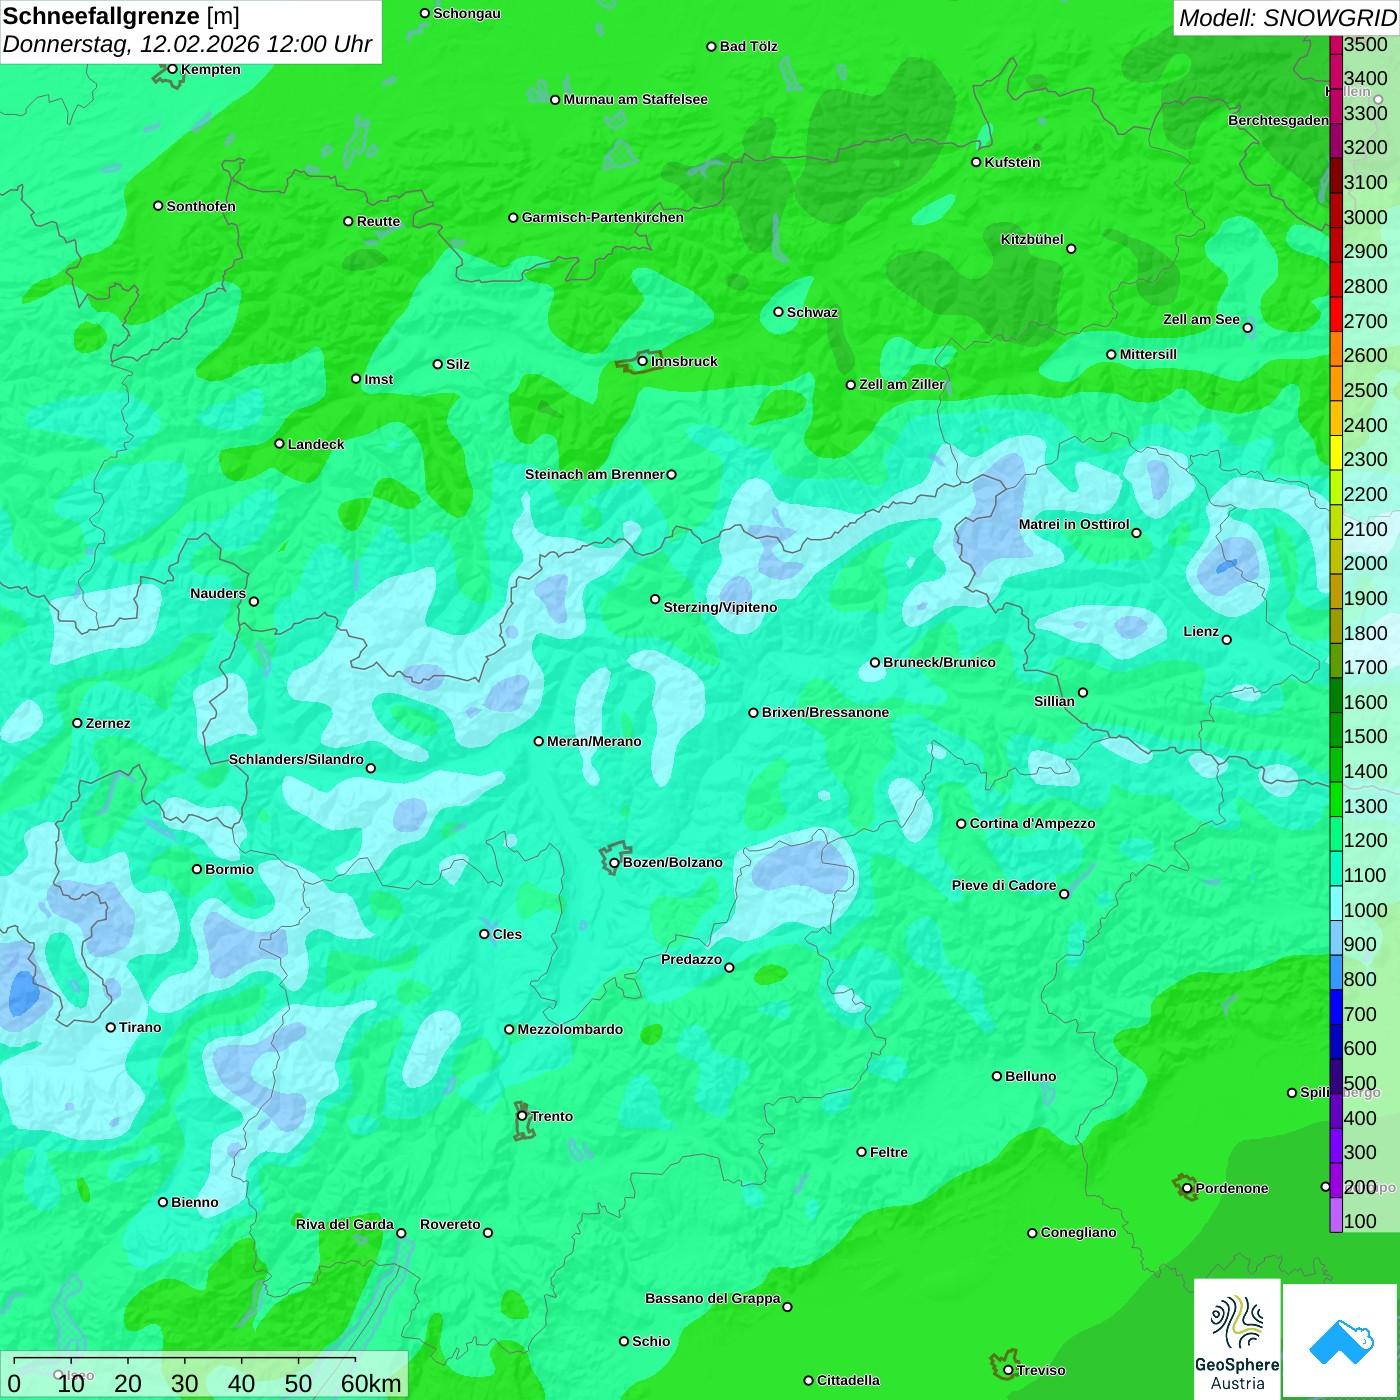
Task: Click the Zell am See location dot
Action: coord(1247,327)
